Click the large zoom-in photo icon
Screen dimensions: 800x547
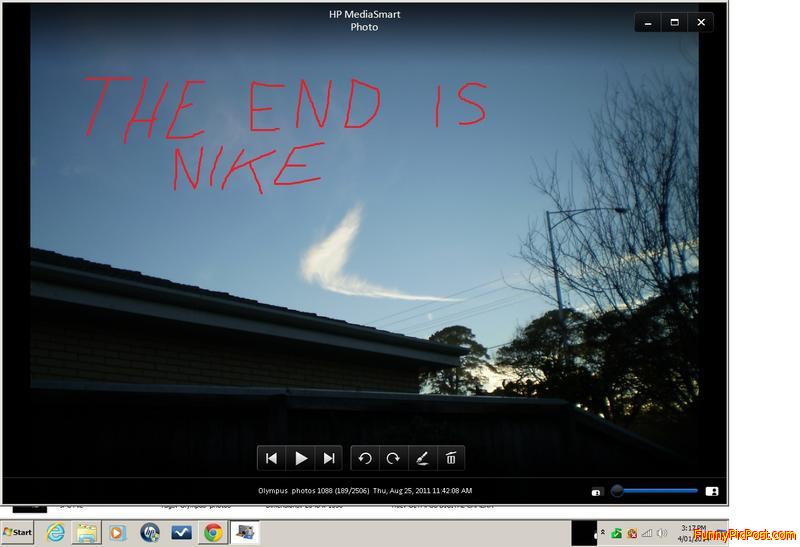tap(712, 491)
